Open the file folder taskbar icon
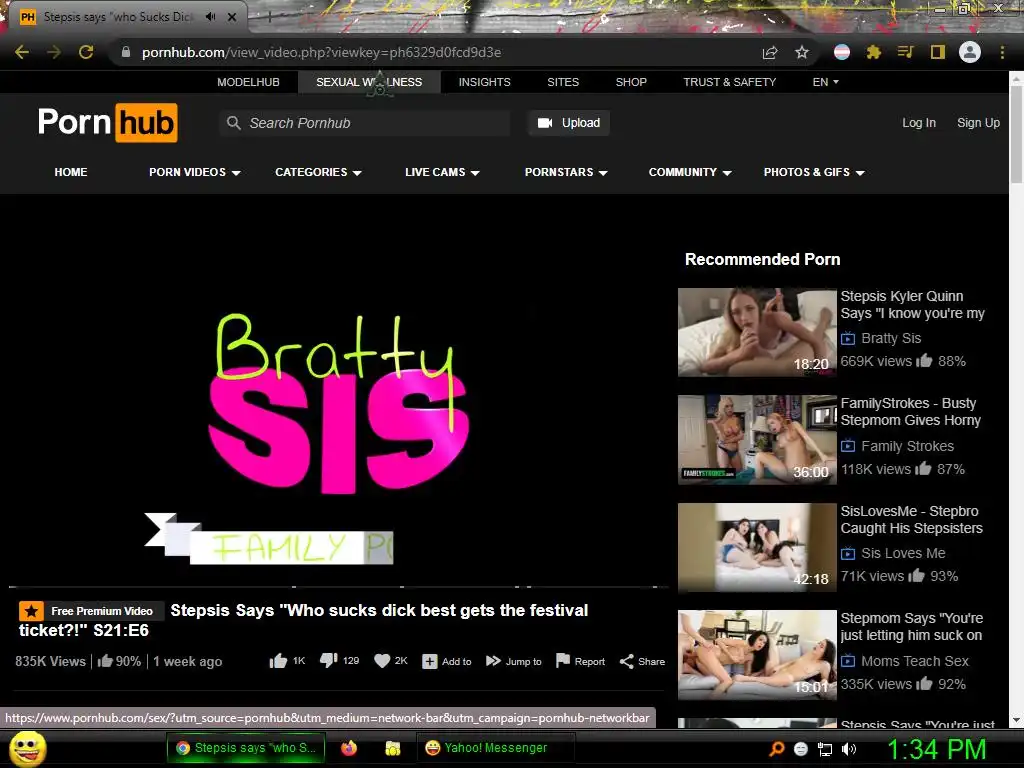The width and height of the screenshot is (1024, 768). coord(392,748)
